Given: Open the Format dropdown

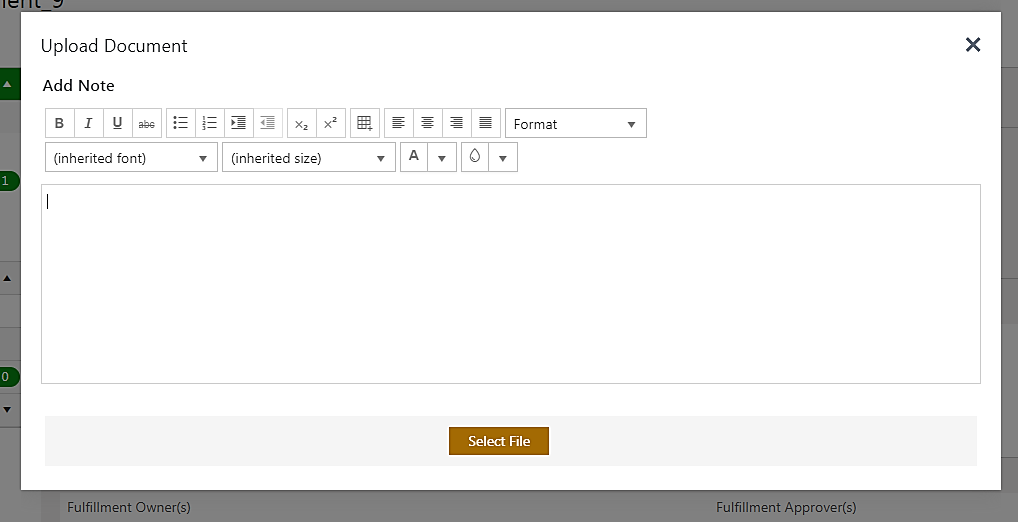Looking at the screenshot, I should click(x=575, y=124).
